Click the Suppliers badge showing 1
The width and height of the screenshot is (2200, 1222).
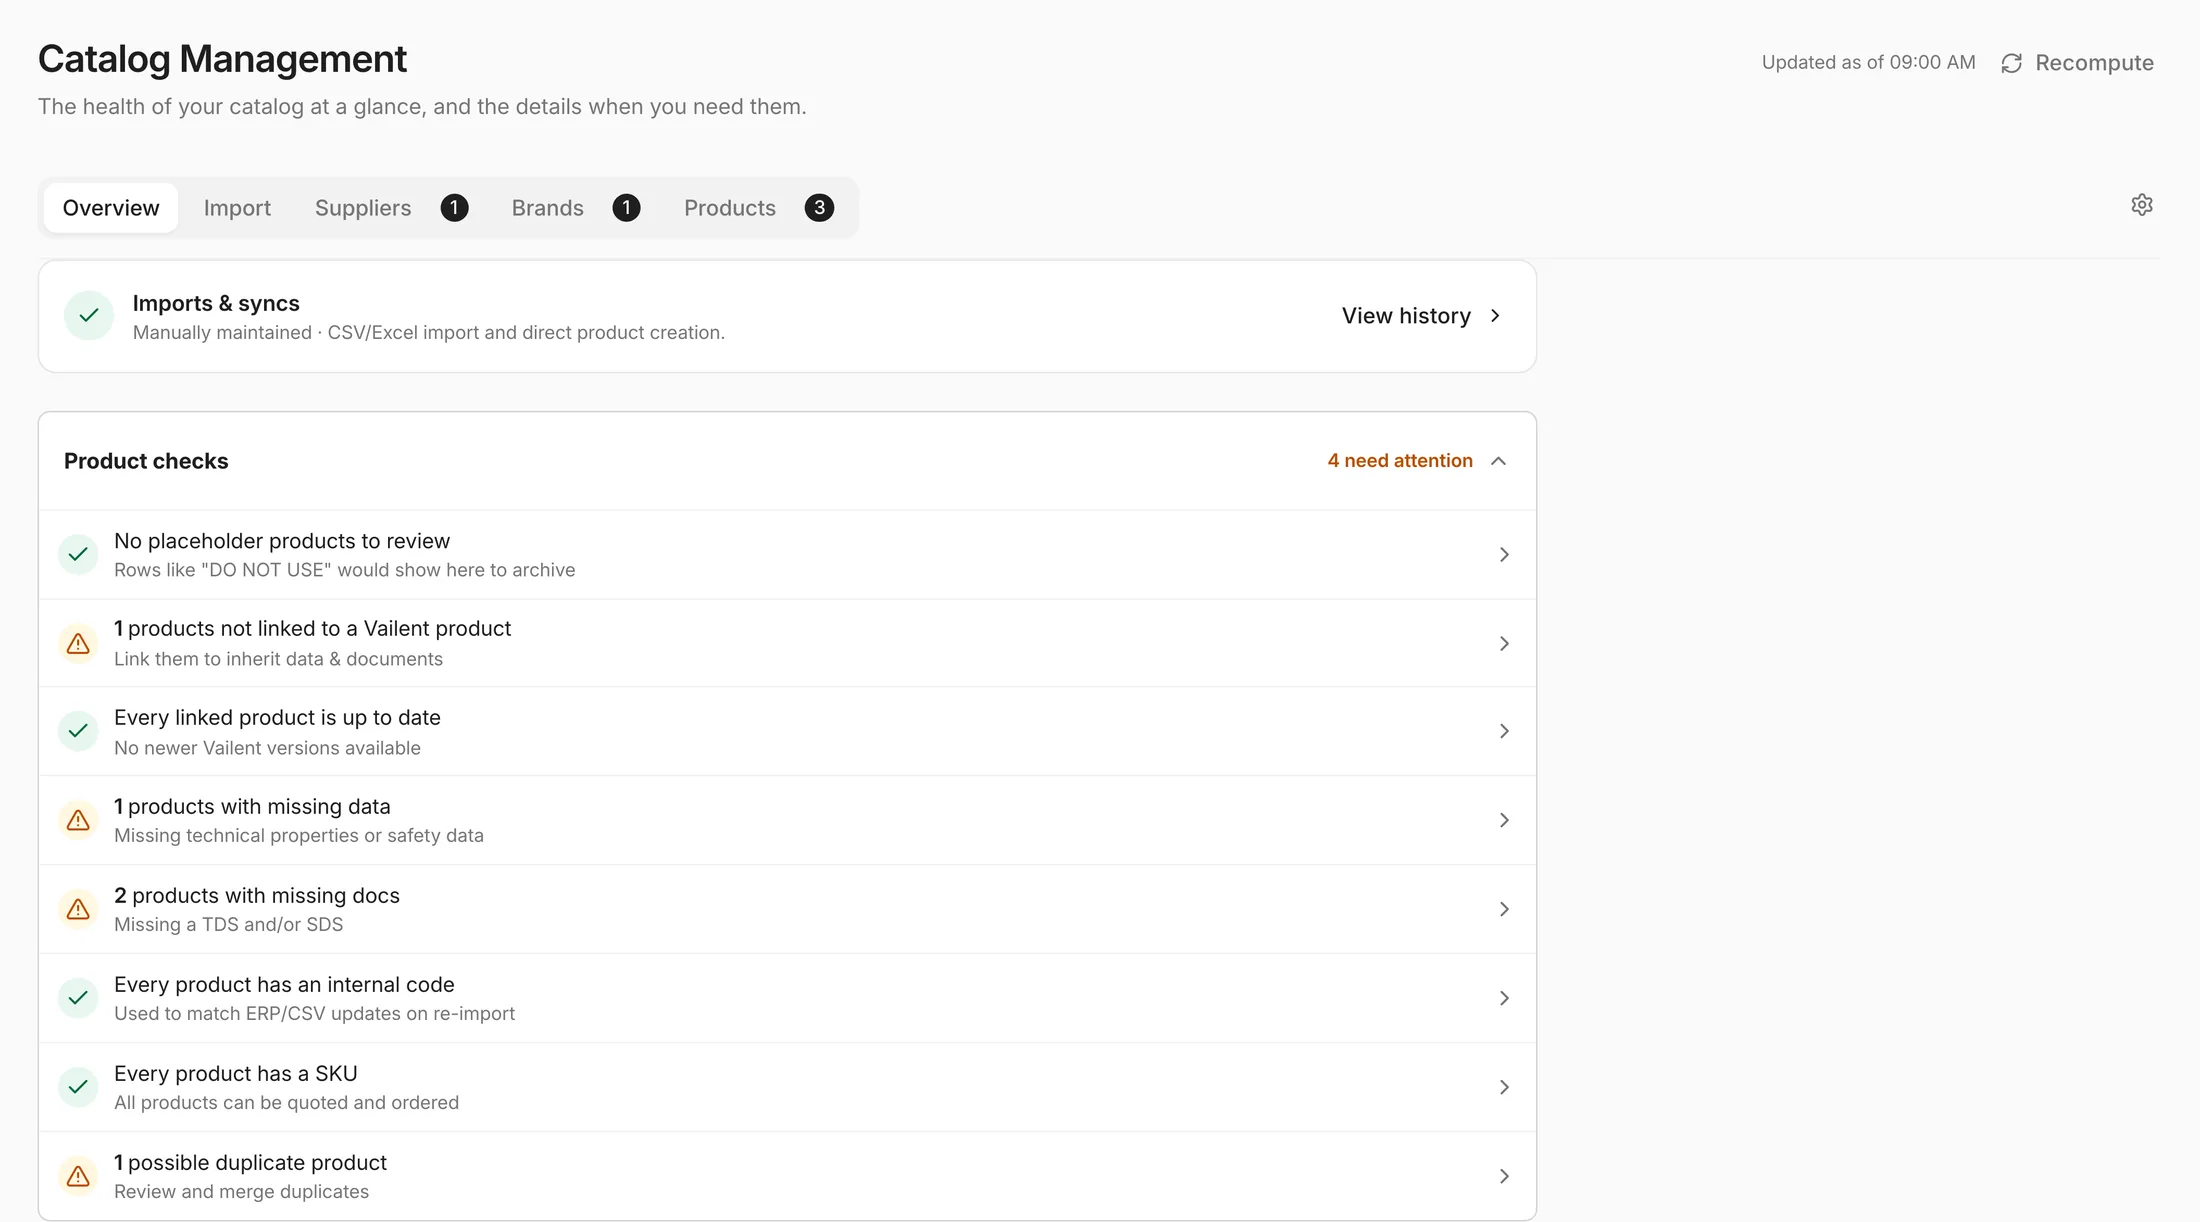(454, 208)
